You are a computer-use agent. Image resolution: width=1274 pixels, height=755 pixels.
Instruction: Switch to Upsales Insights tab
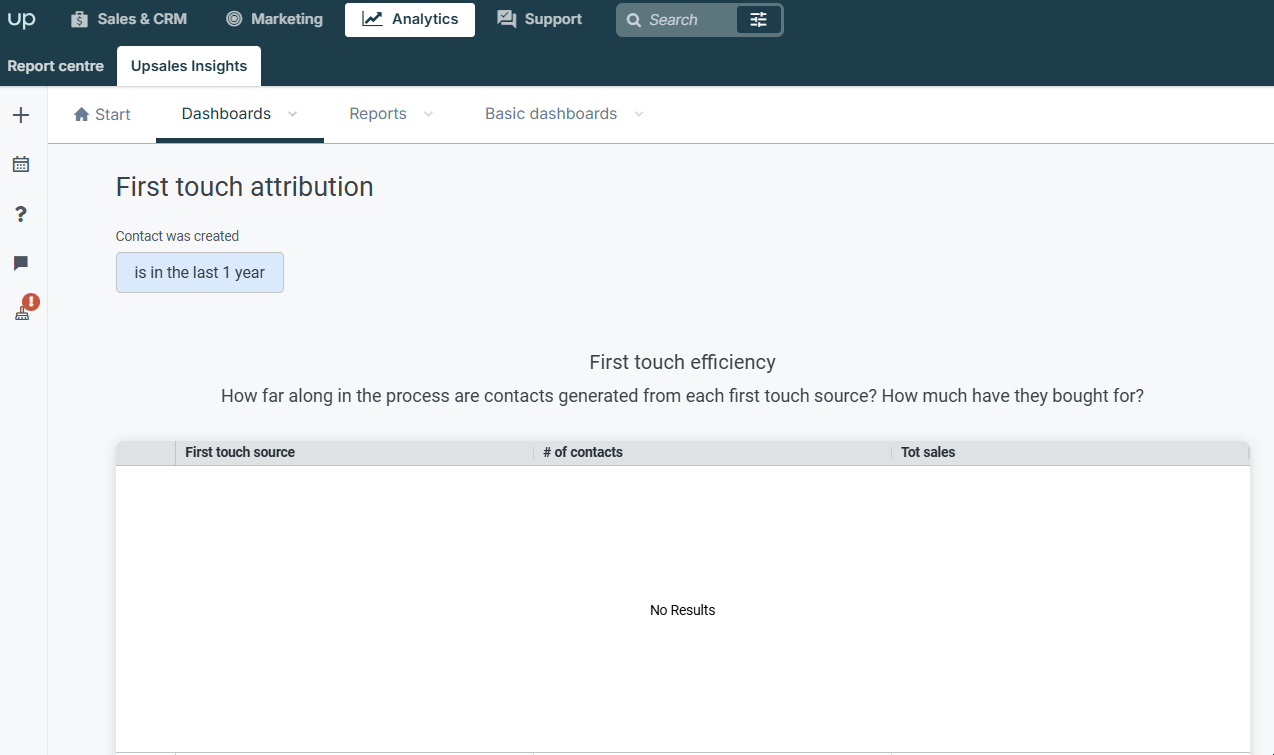[x=189, y=66]
